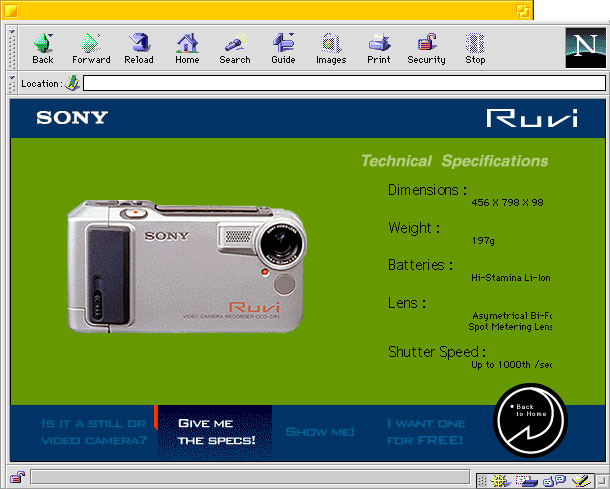Click the Netscape N logo
This screenshot has height=489, width=610.
pos(585,48)
